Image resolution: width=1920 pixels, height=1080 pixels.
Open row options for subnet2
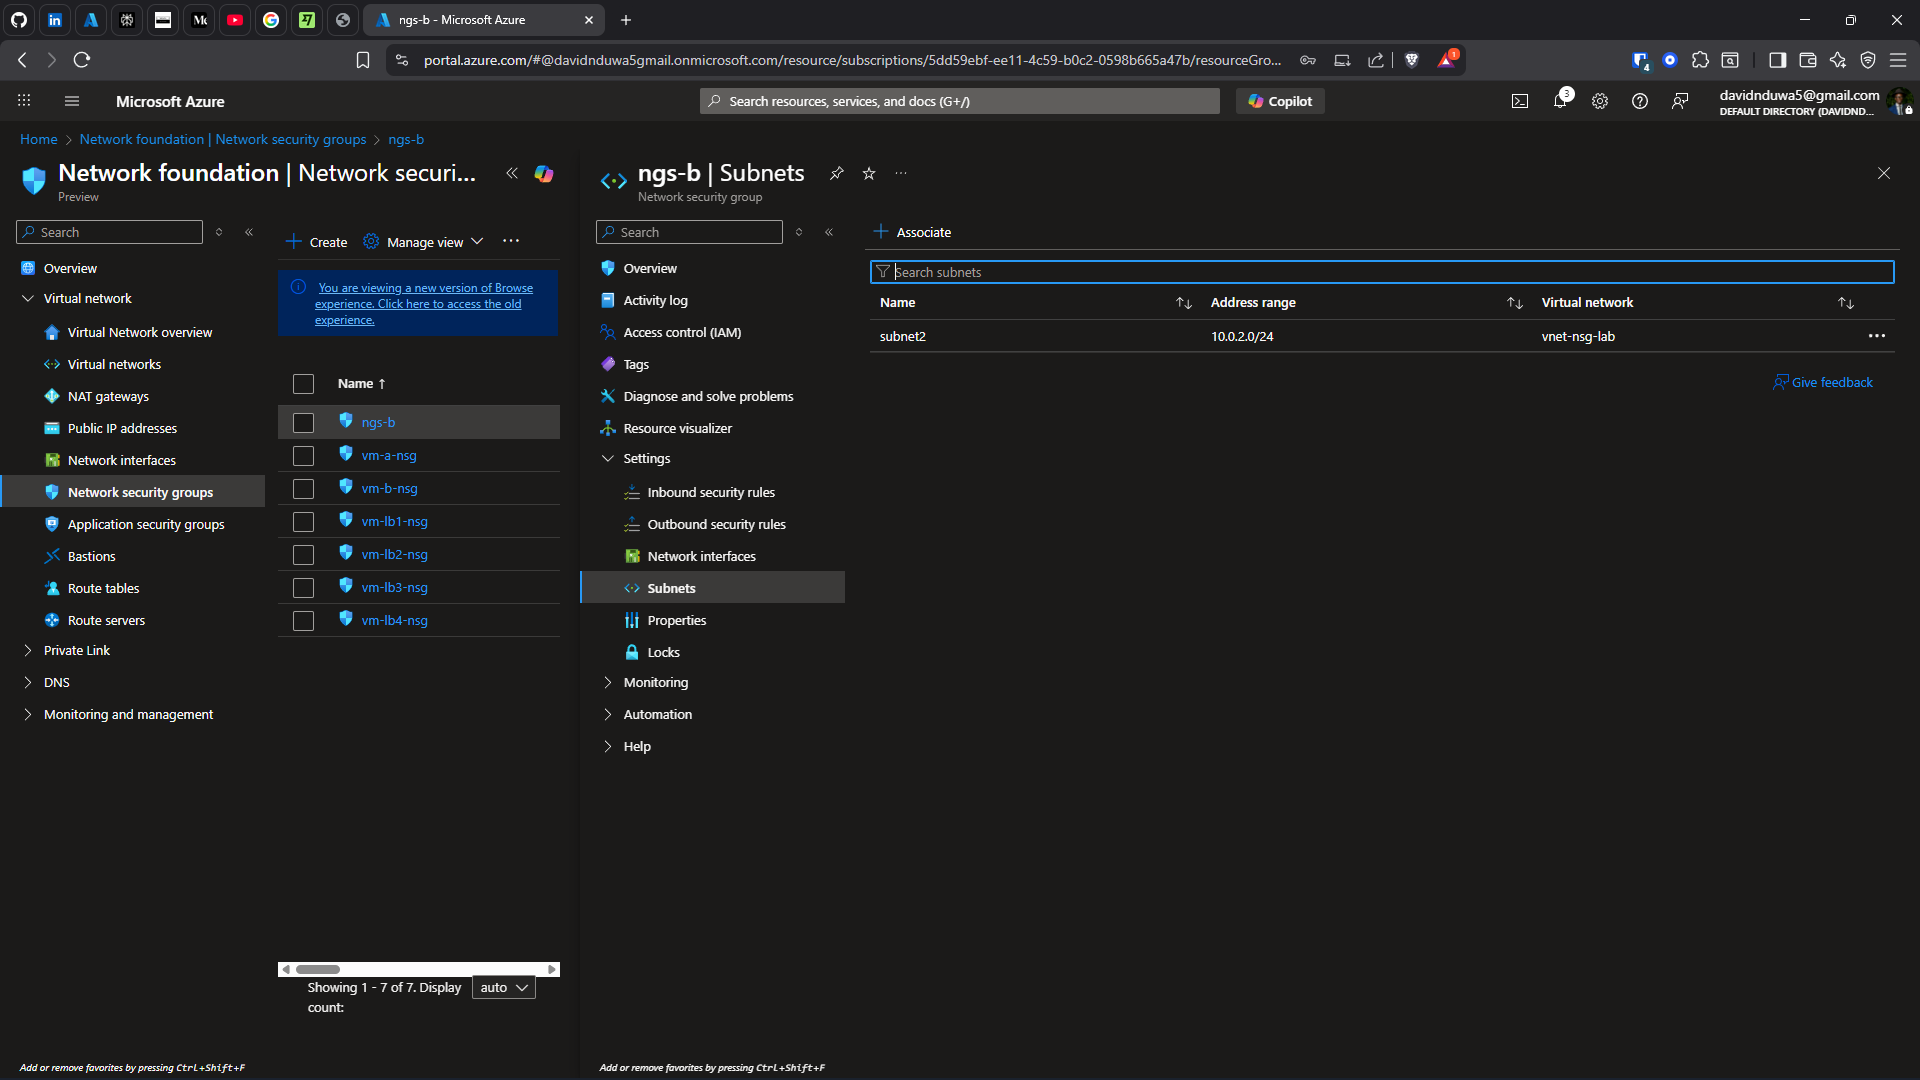(x=1877, y=336)
